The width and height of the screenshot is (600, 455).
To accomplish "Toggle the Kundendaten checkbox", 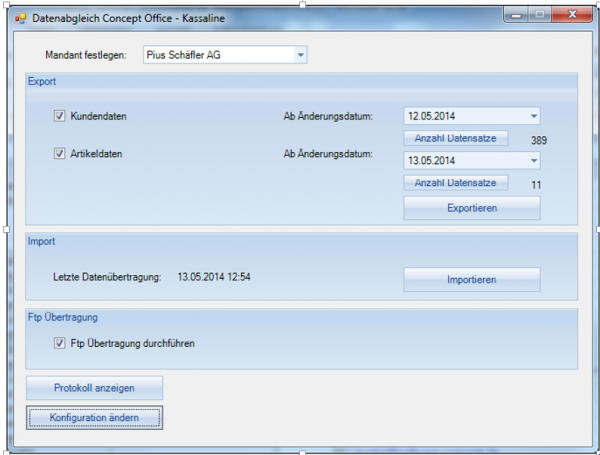I will [60, 117].
